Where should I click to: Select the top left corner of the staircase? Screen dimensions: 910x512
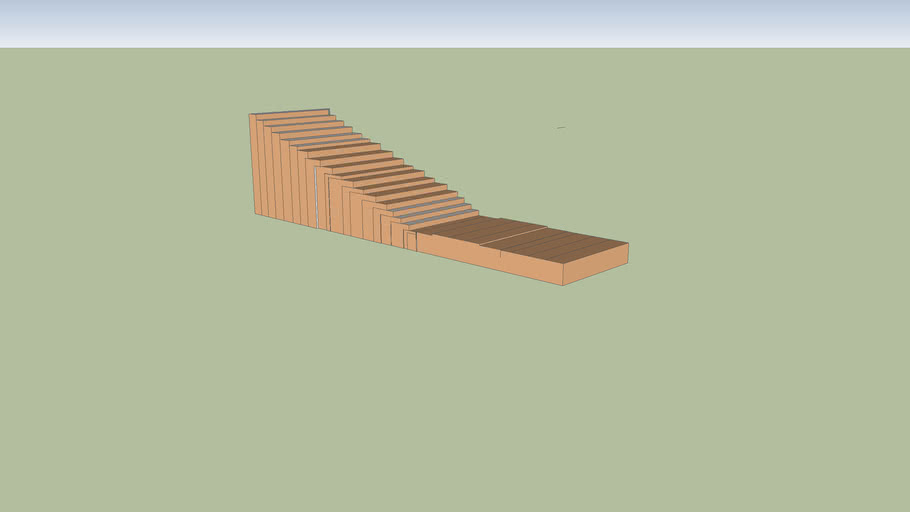coord(250,114)
